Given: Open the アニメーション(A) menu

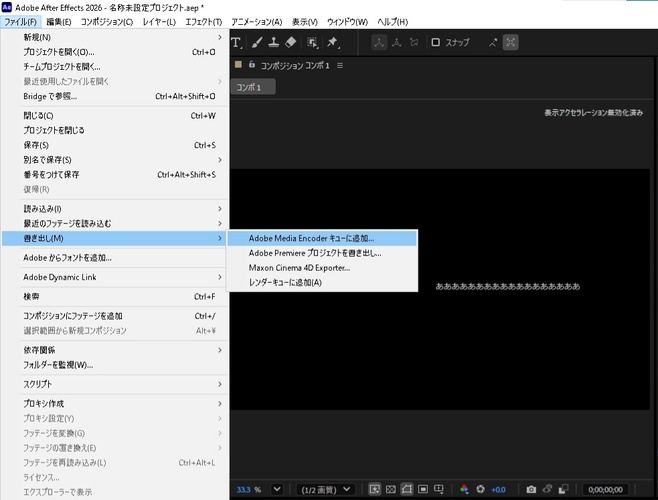Looking at the screenshot, I should [257, 22].
